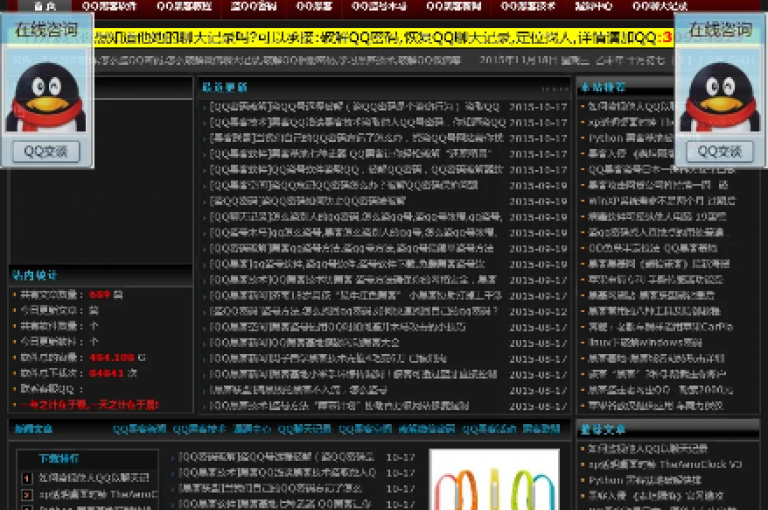This screenshot has width=768, height=510.
Task: Click the 站内统计 section heading
Action: pyautogui.click(x=35, y=275)
